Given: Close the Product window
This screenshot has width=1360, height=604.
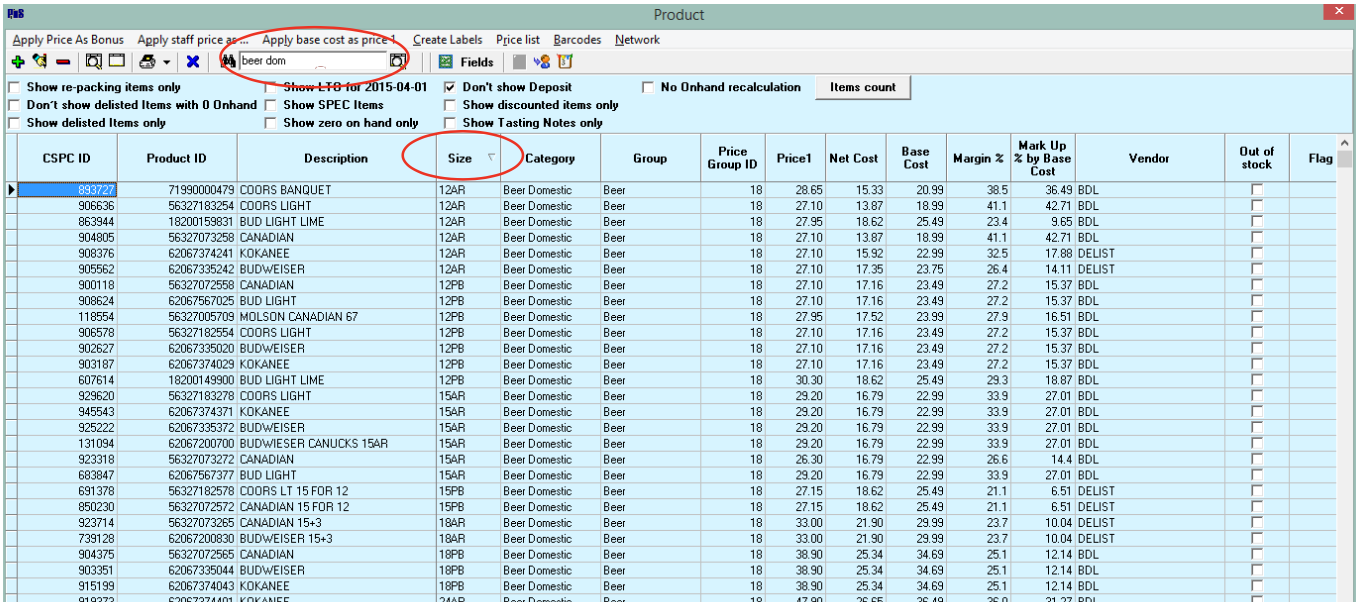Looking at the screenshot, I should [x=1338, y=12].
